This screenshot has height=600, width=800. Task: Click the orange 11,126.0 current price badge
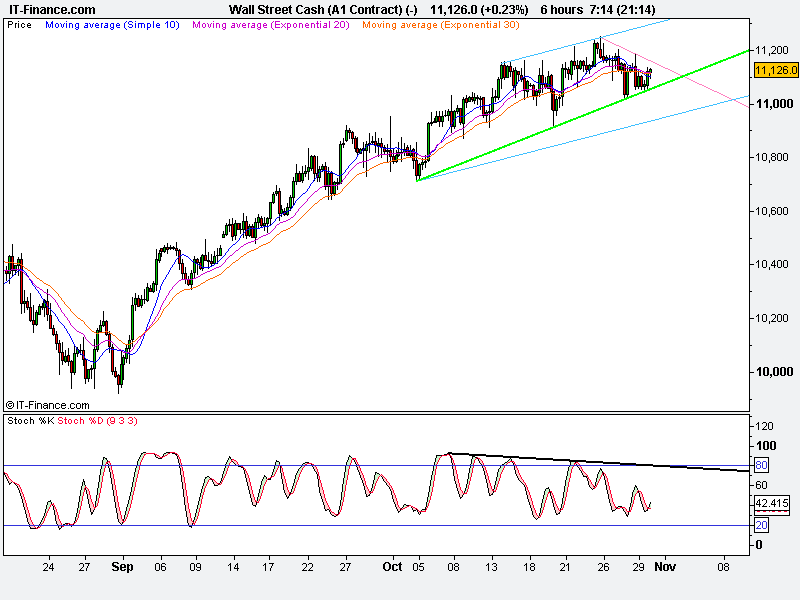[x=776, y=70]
